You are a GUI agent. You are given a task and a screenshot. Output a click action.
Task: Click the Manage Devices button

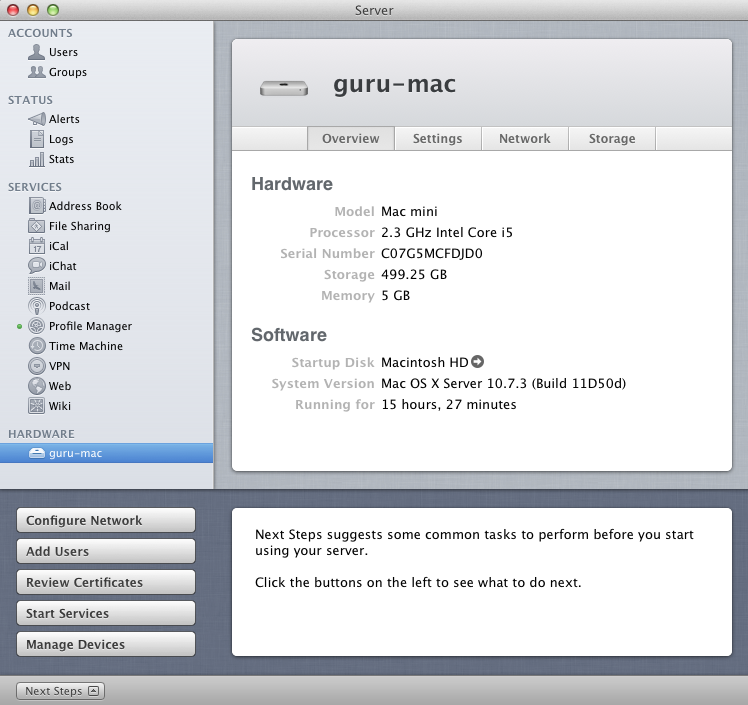point(106,644)
